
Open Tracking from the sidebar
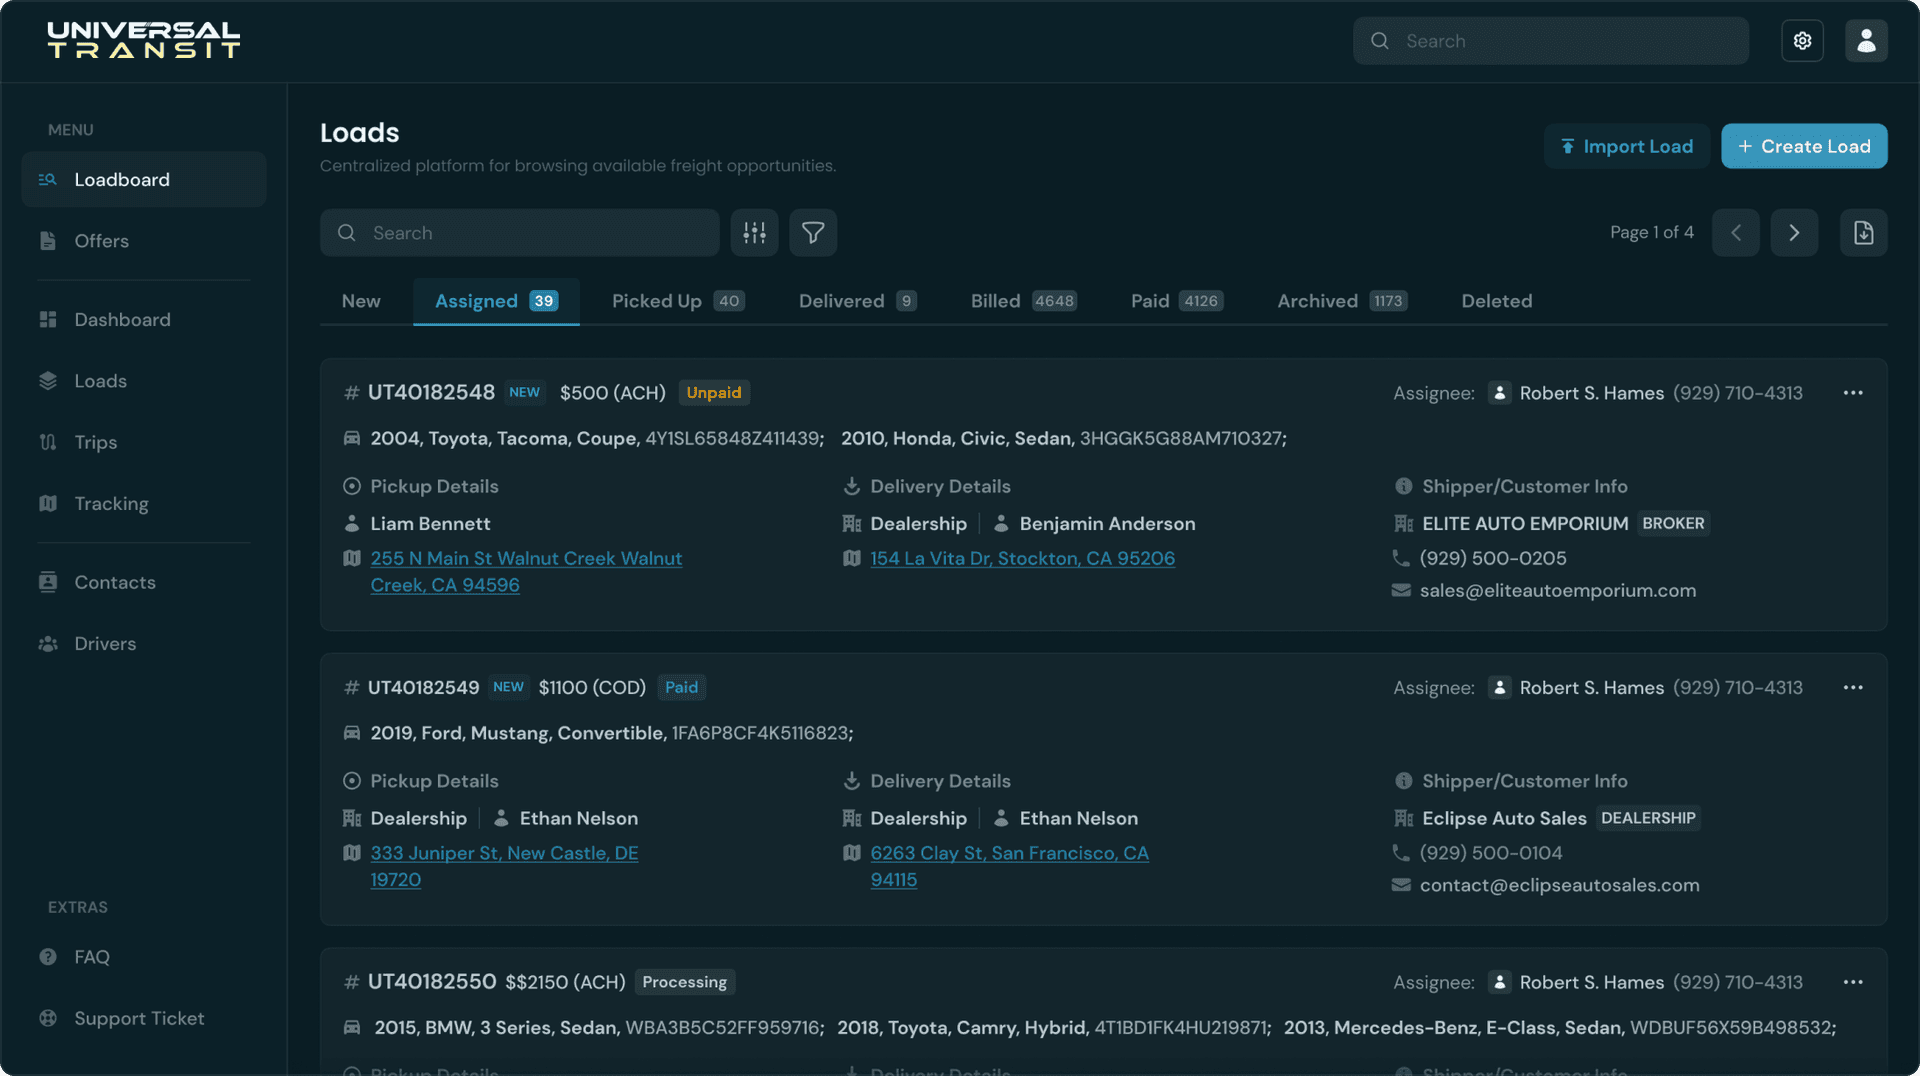tap(111, 503)
